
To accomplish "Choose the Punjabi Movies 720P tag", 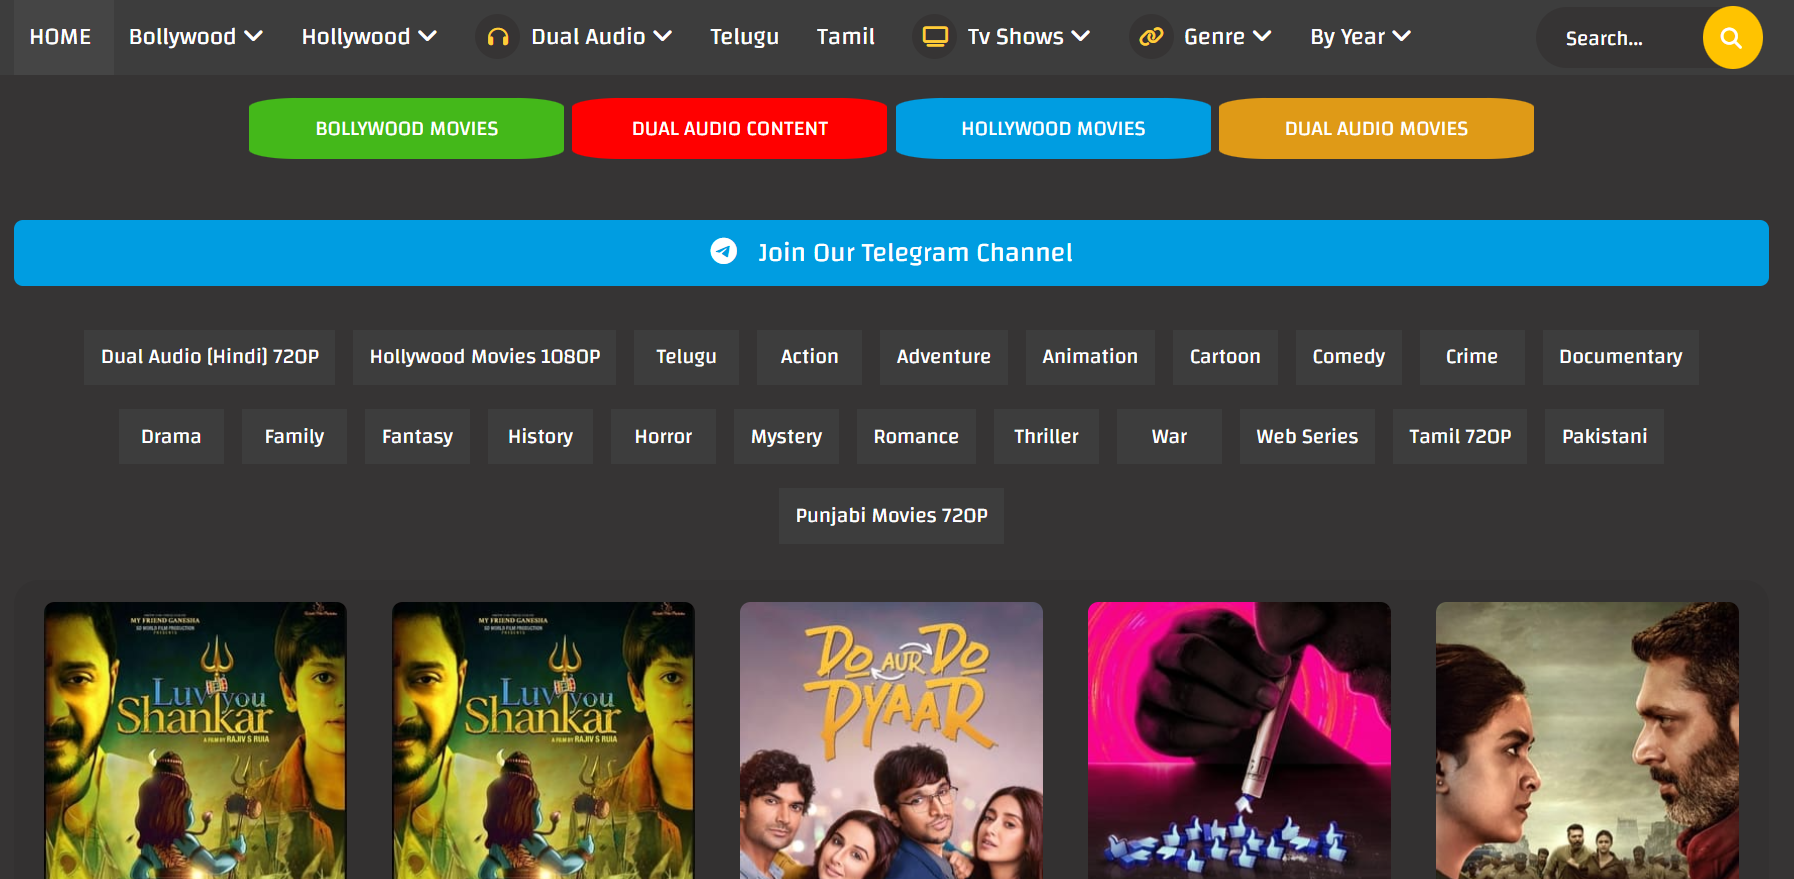I will (x=891, y=515).
